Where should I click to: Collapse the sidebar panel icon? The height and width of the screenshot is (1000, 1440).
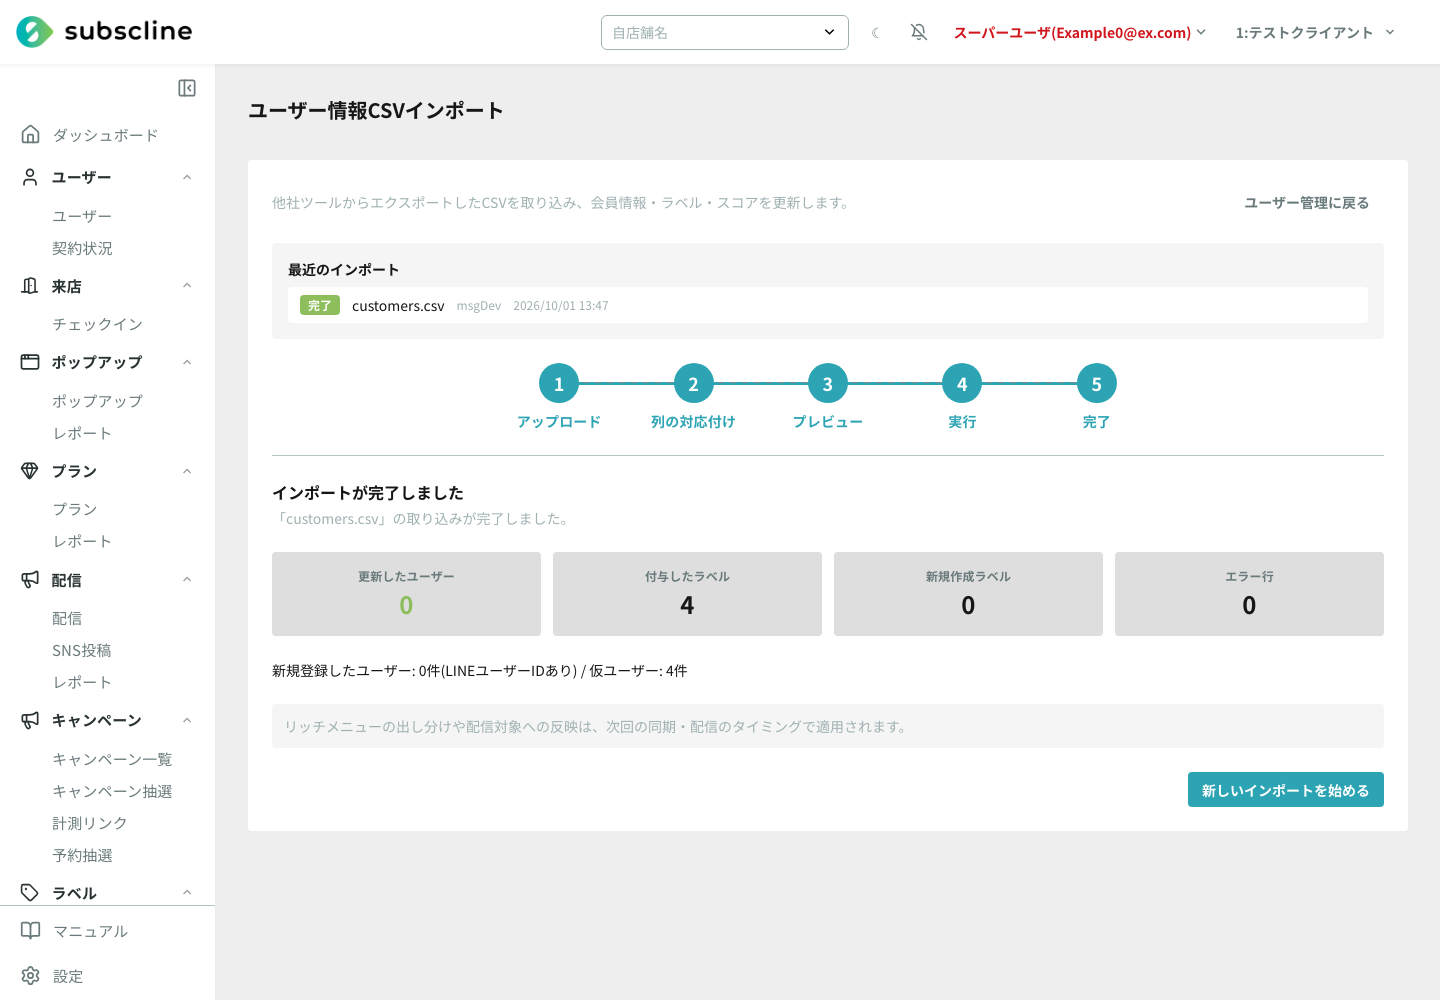coord(187,88)
